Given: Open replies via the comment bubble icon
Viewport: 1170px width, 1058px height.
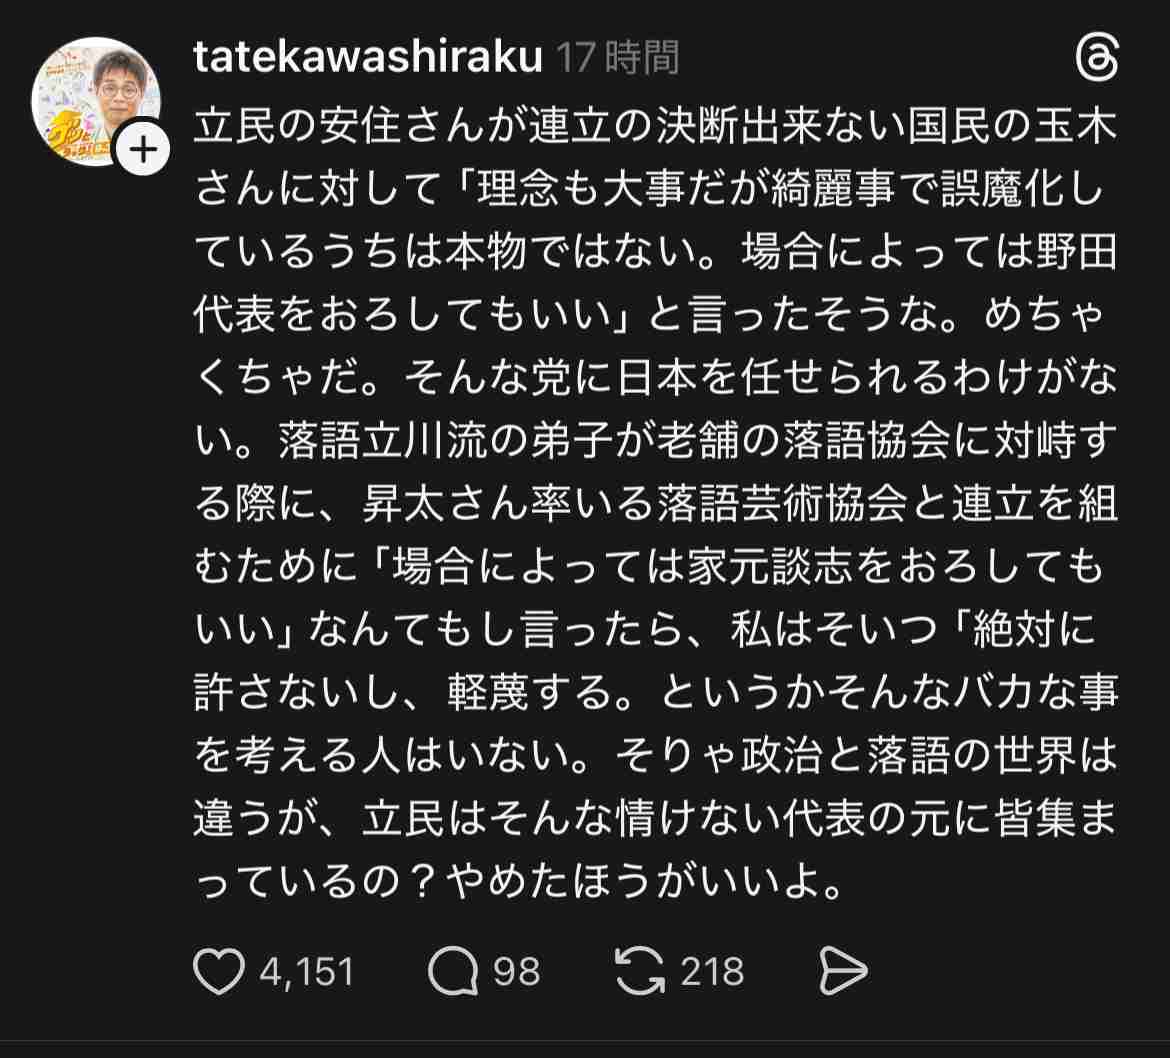Looking at the screenshot, I should pyautogui.click(x=456, y=971).
